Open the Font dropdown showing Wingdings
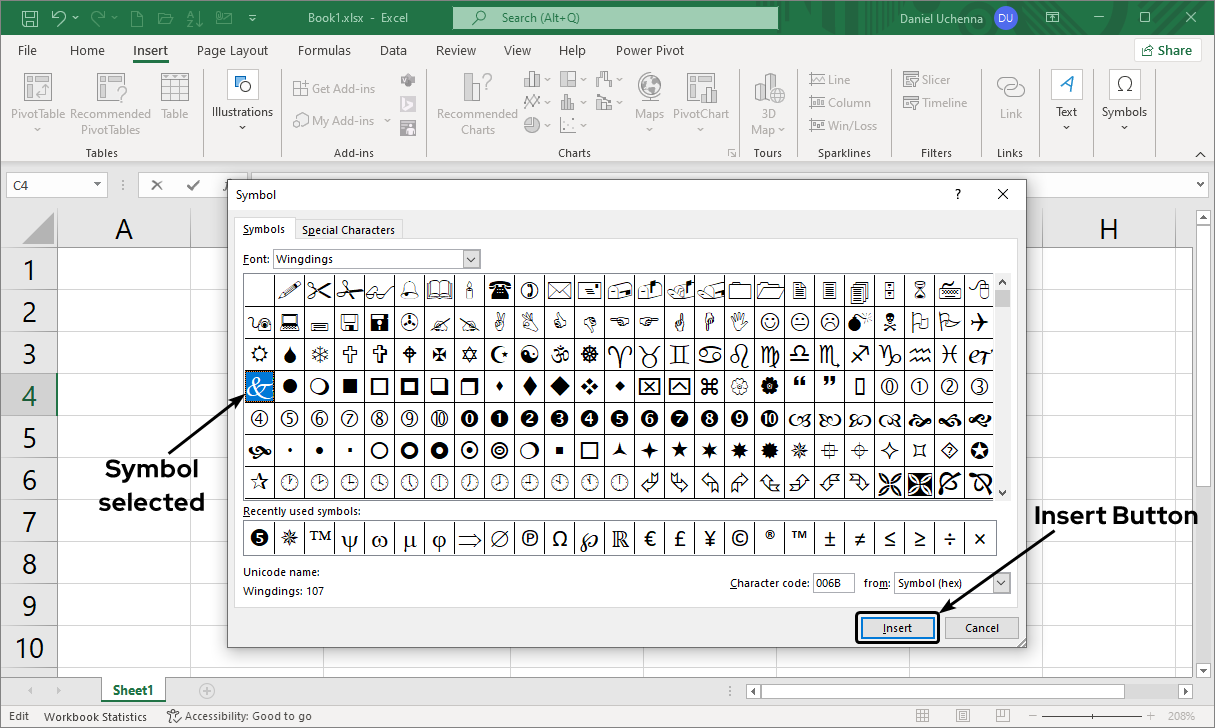 471,259
